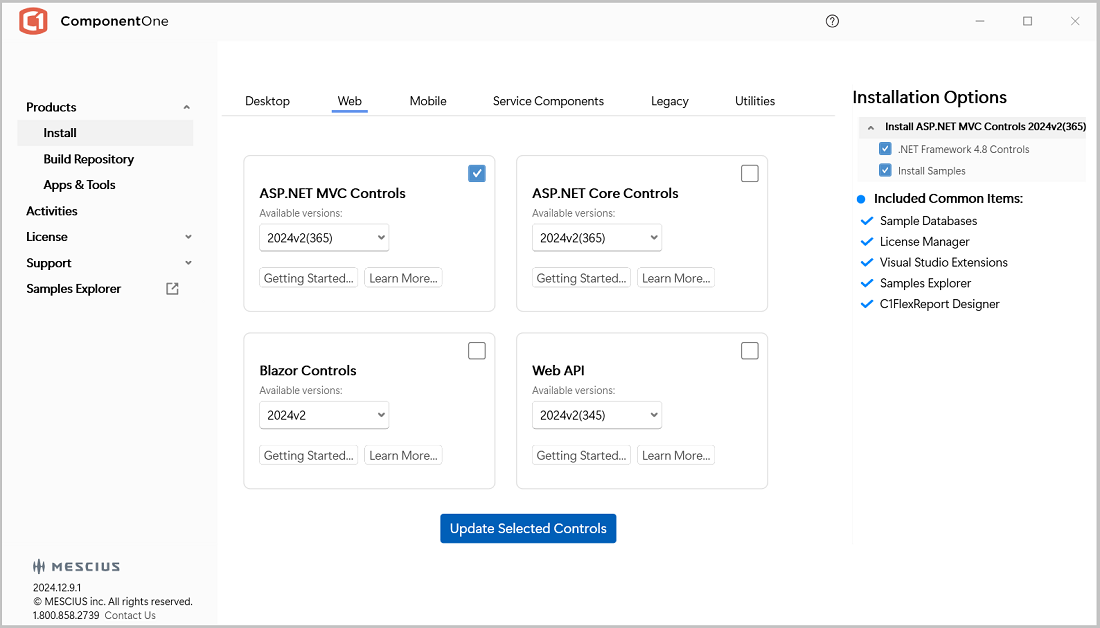Toggle the Install Samples checkbox
The image size is (1100, 628).
click(x=885, y=170)
